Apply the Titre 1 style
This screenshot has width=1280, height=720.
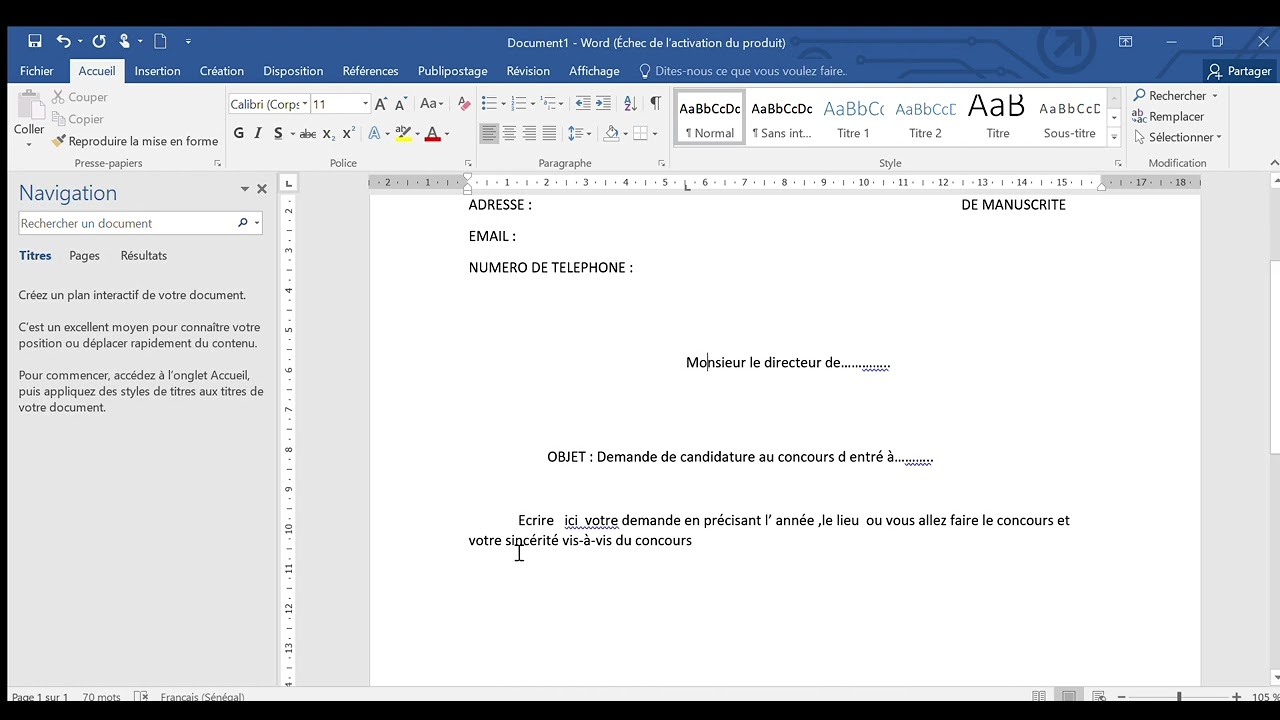point(853,119)
